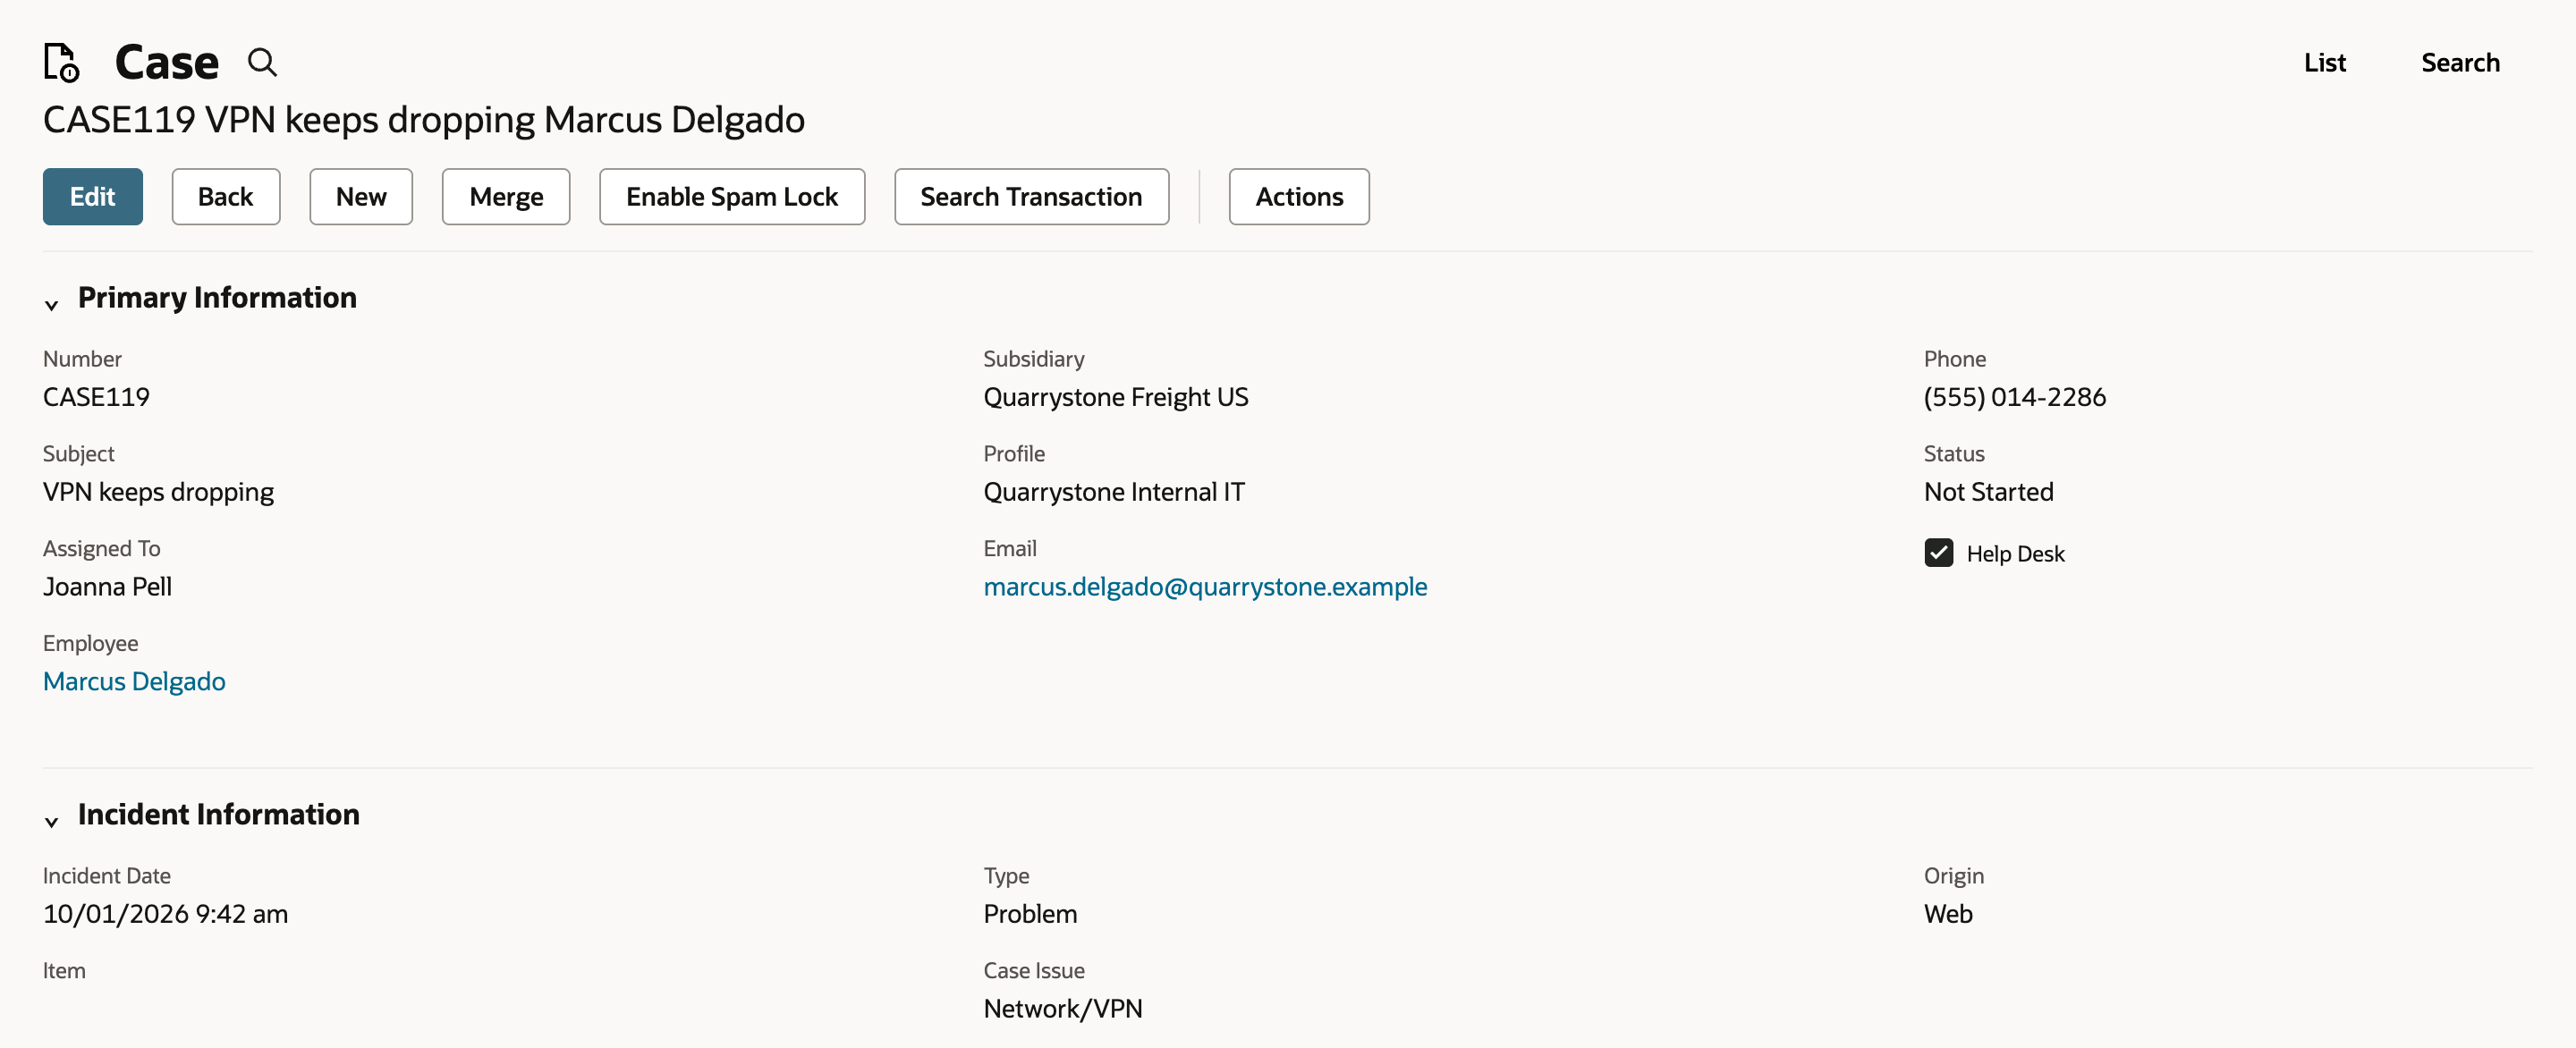Click phone number (555) 014-2286
The width and height of the screenshot is (2576, 1048).
2014,397
